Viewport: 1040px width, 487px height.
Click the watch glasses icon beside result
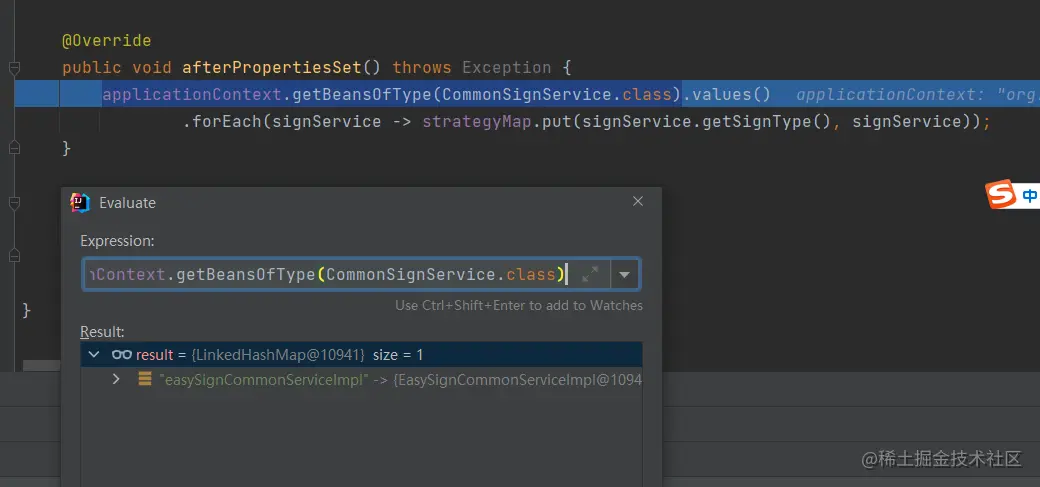pyautogui.click(x=121, y=355)
